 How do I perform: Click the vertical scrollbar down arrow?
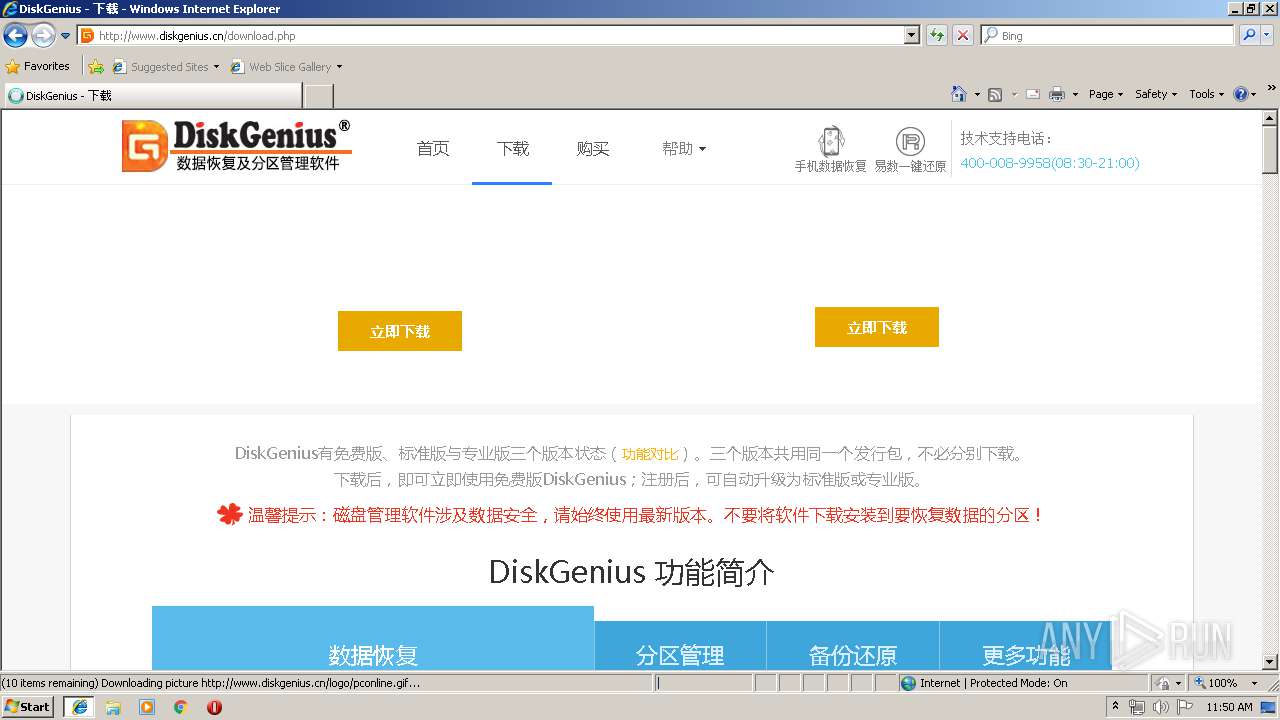(1270, 661)
